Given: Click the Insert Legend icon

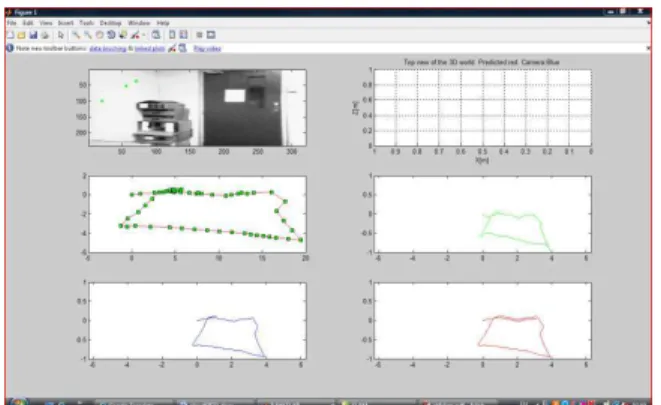Looking at the screenshot, I should [x=183, y=35].
